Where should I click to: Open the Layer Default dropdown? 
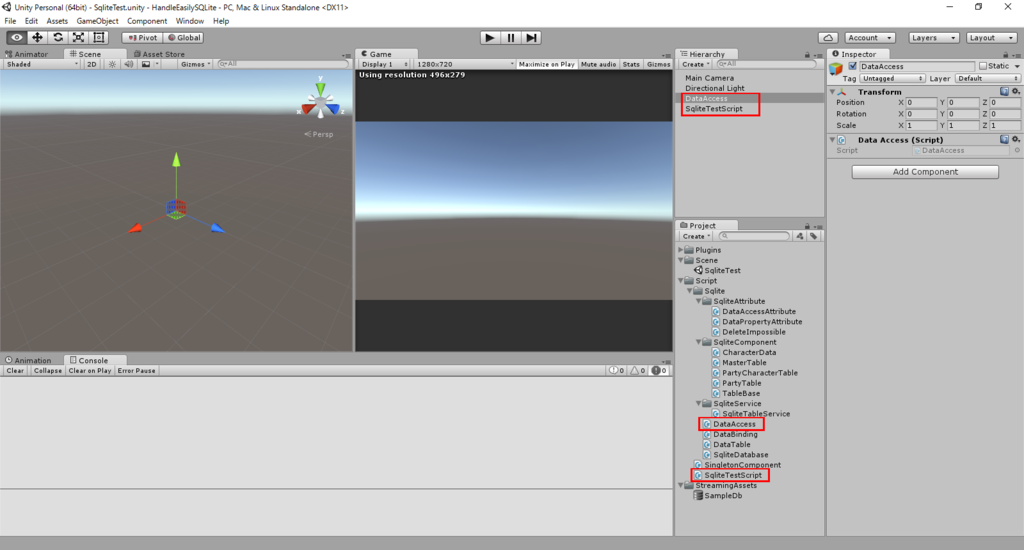click(987, 78)
